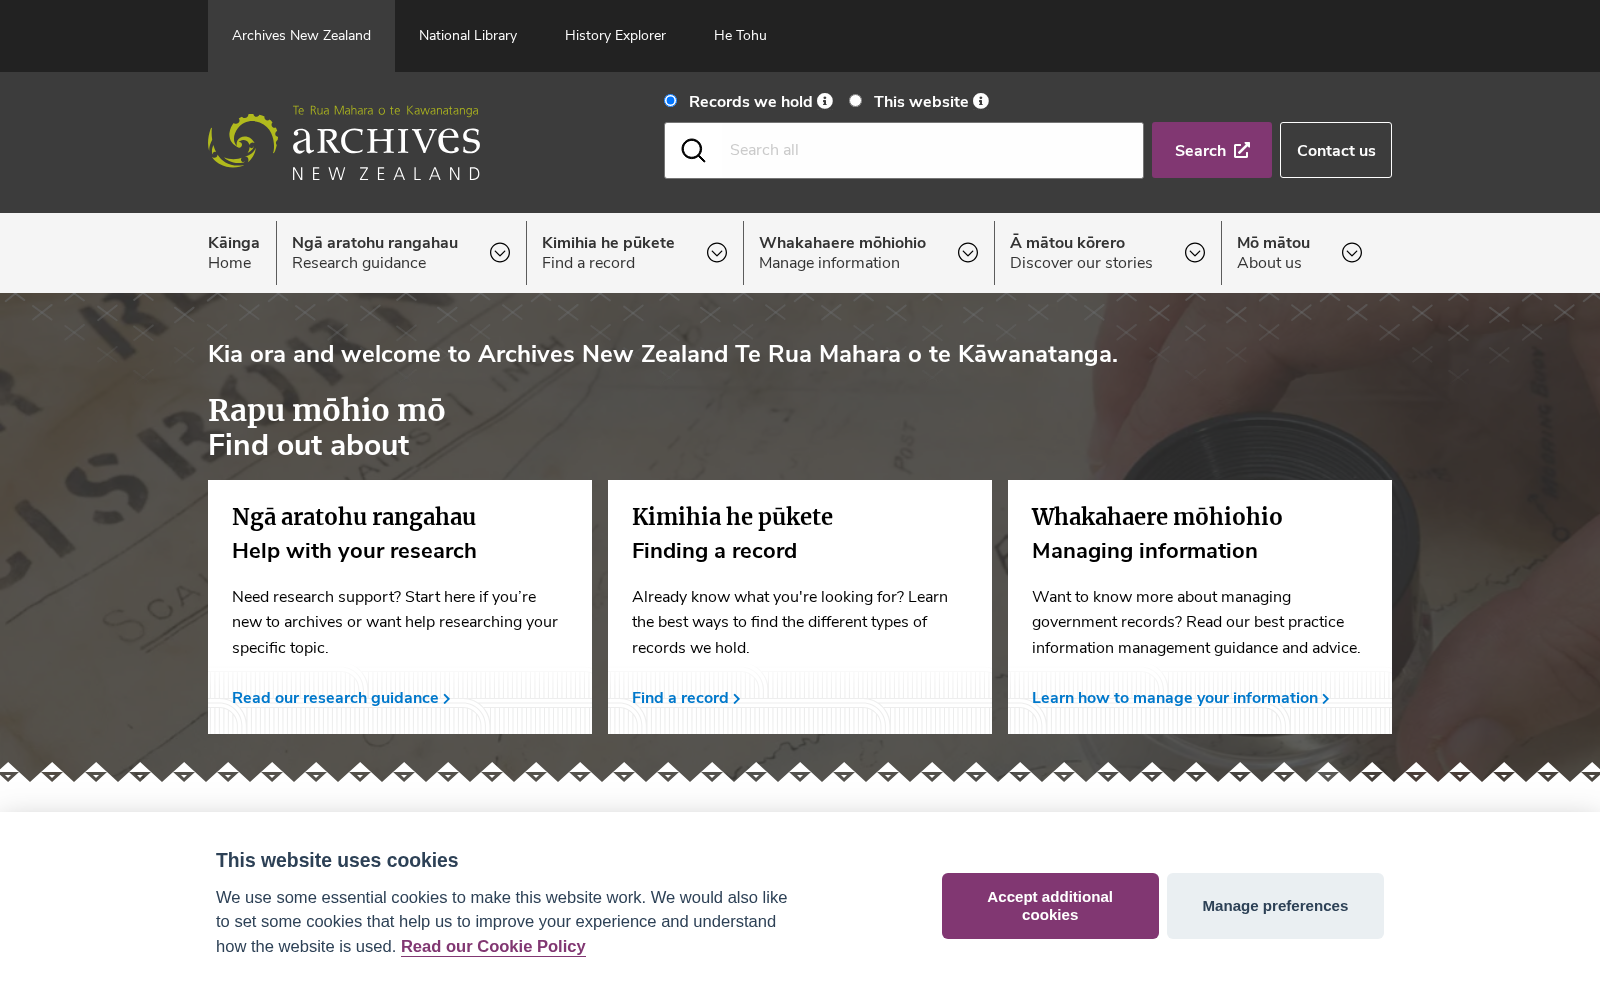
Task: Click the Records we hold label text
Action: click(751, 102)
